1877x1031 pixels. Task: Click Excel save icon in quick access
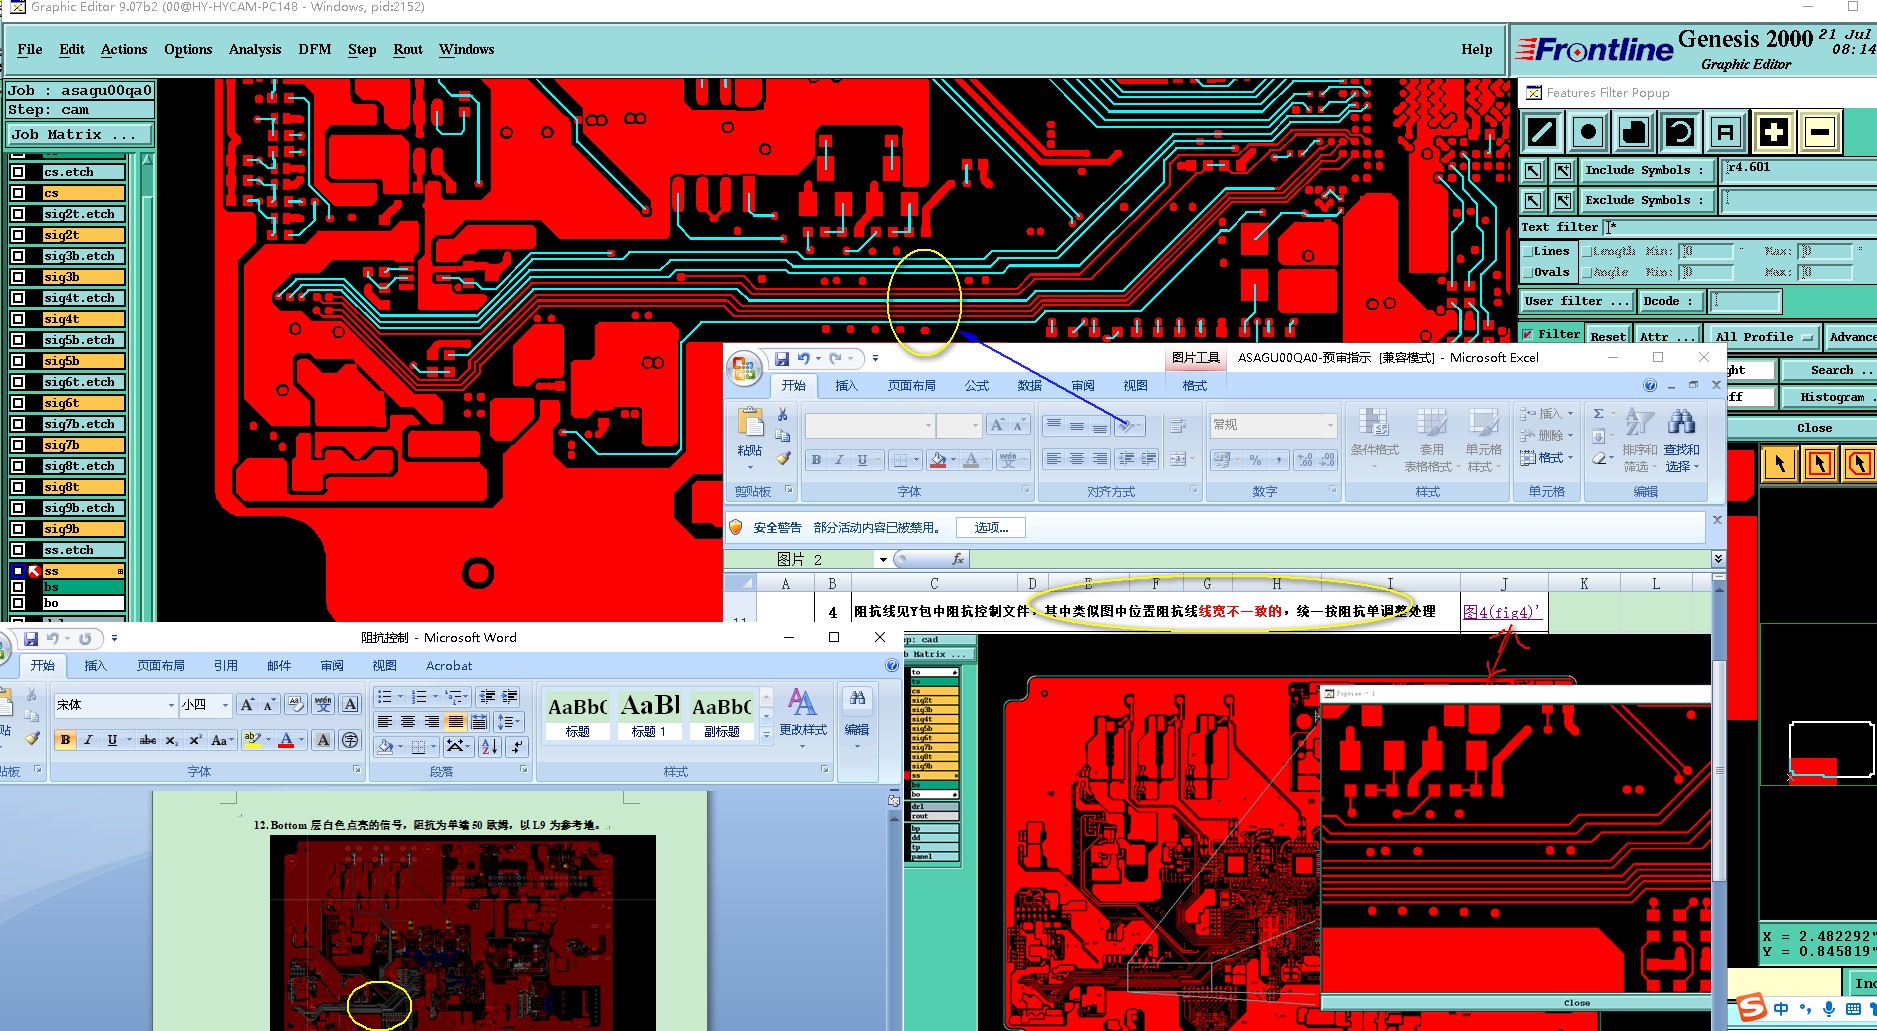tap(782, 358)
